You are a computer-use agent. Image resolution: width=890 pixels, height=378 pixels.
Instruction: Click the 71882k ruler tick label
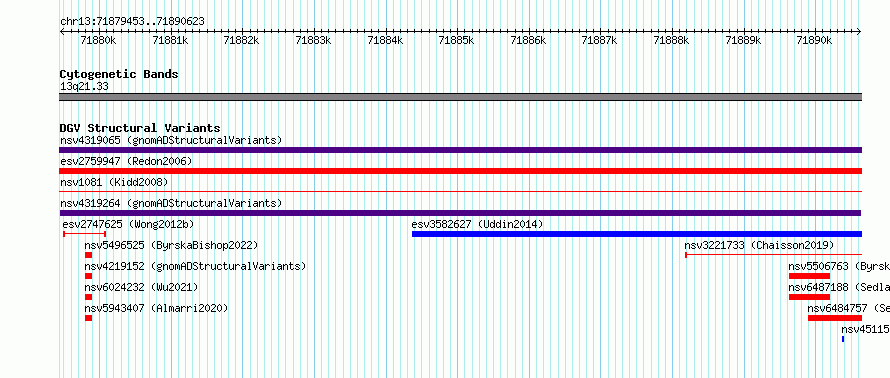pyautogui.click(x=242, y=40)
